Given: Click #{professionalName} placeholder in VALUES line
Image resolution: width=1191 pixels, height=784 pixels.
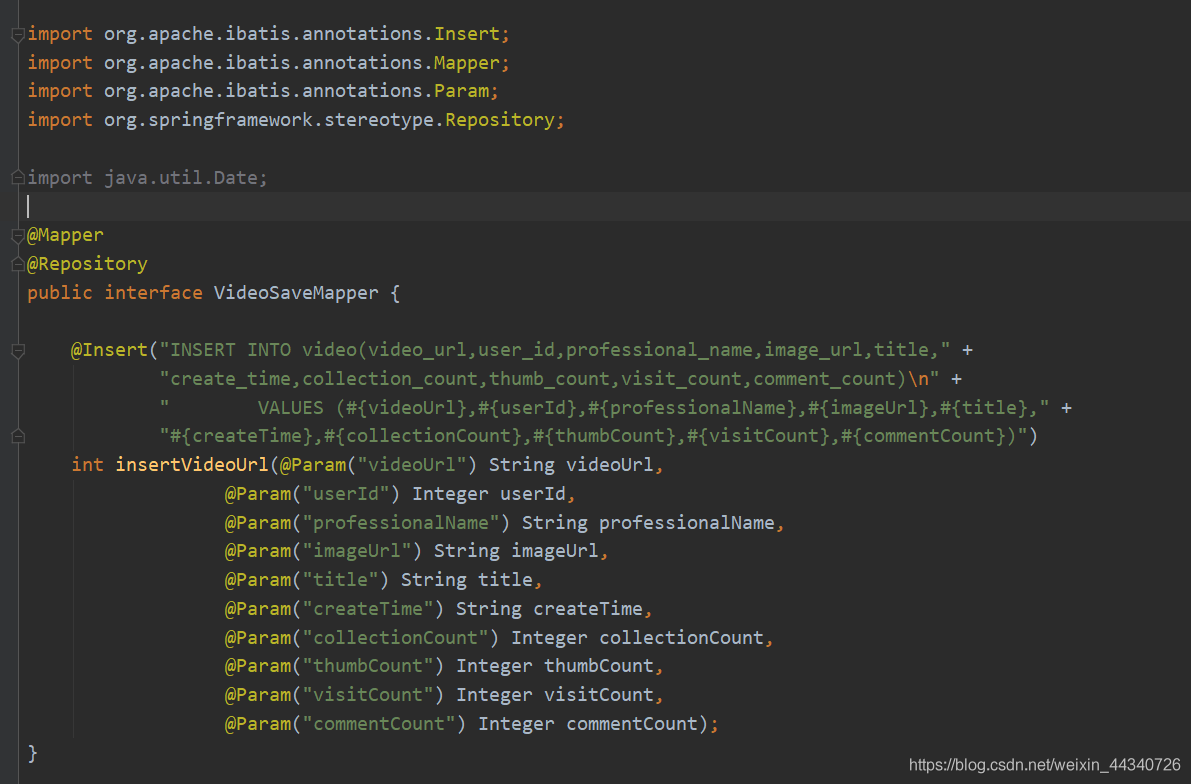Looking at the screenshot, I should click(691, 408).
